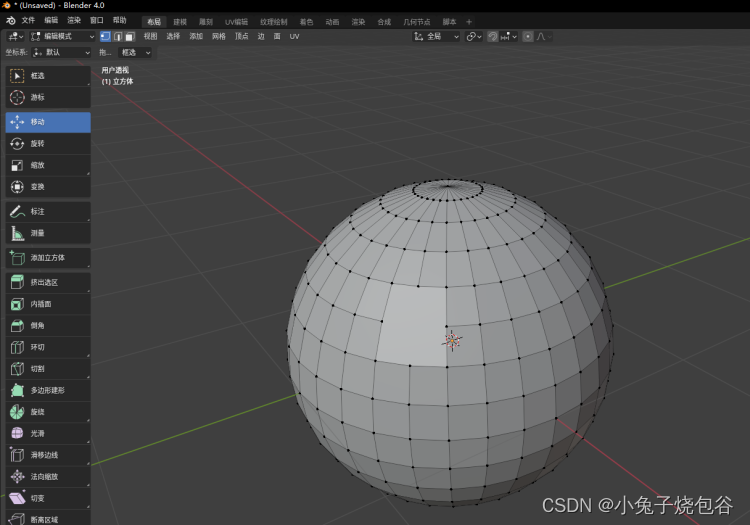This screenshot has width=750, height=525.
Task: Select the 移动 move tool
Action: click(x=48, y=122)
